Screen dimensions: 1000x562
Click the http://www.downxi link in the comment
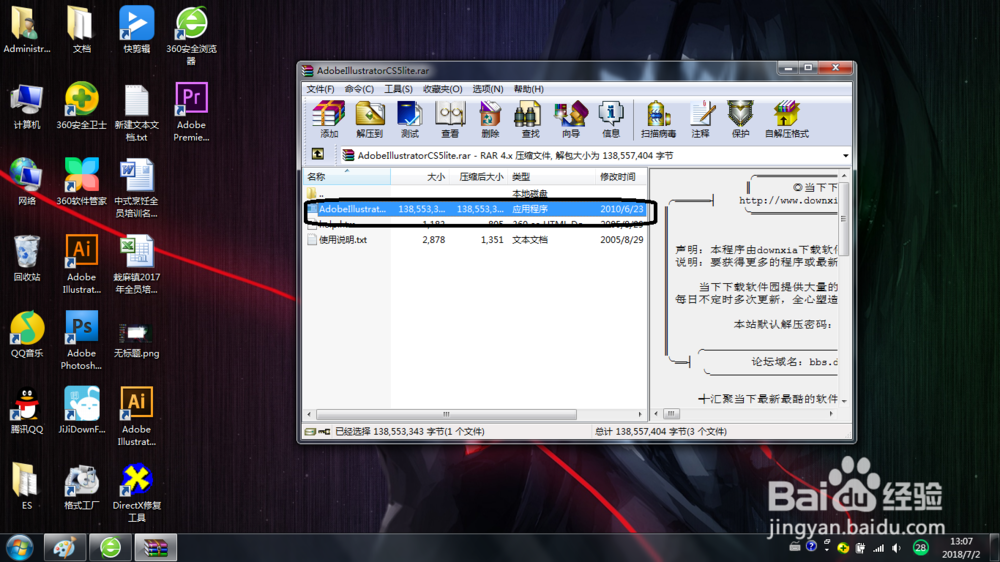[788, 200]
